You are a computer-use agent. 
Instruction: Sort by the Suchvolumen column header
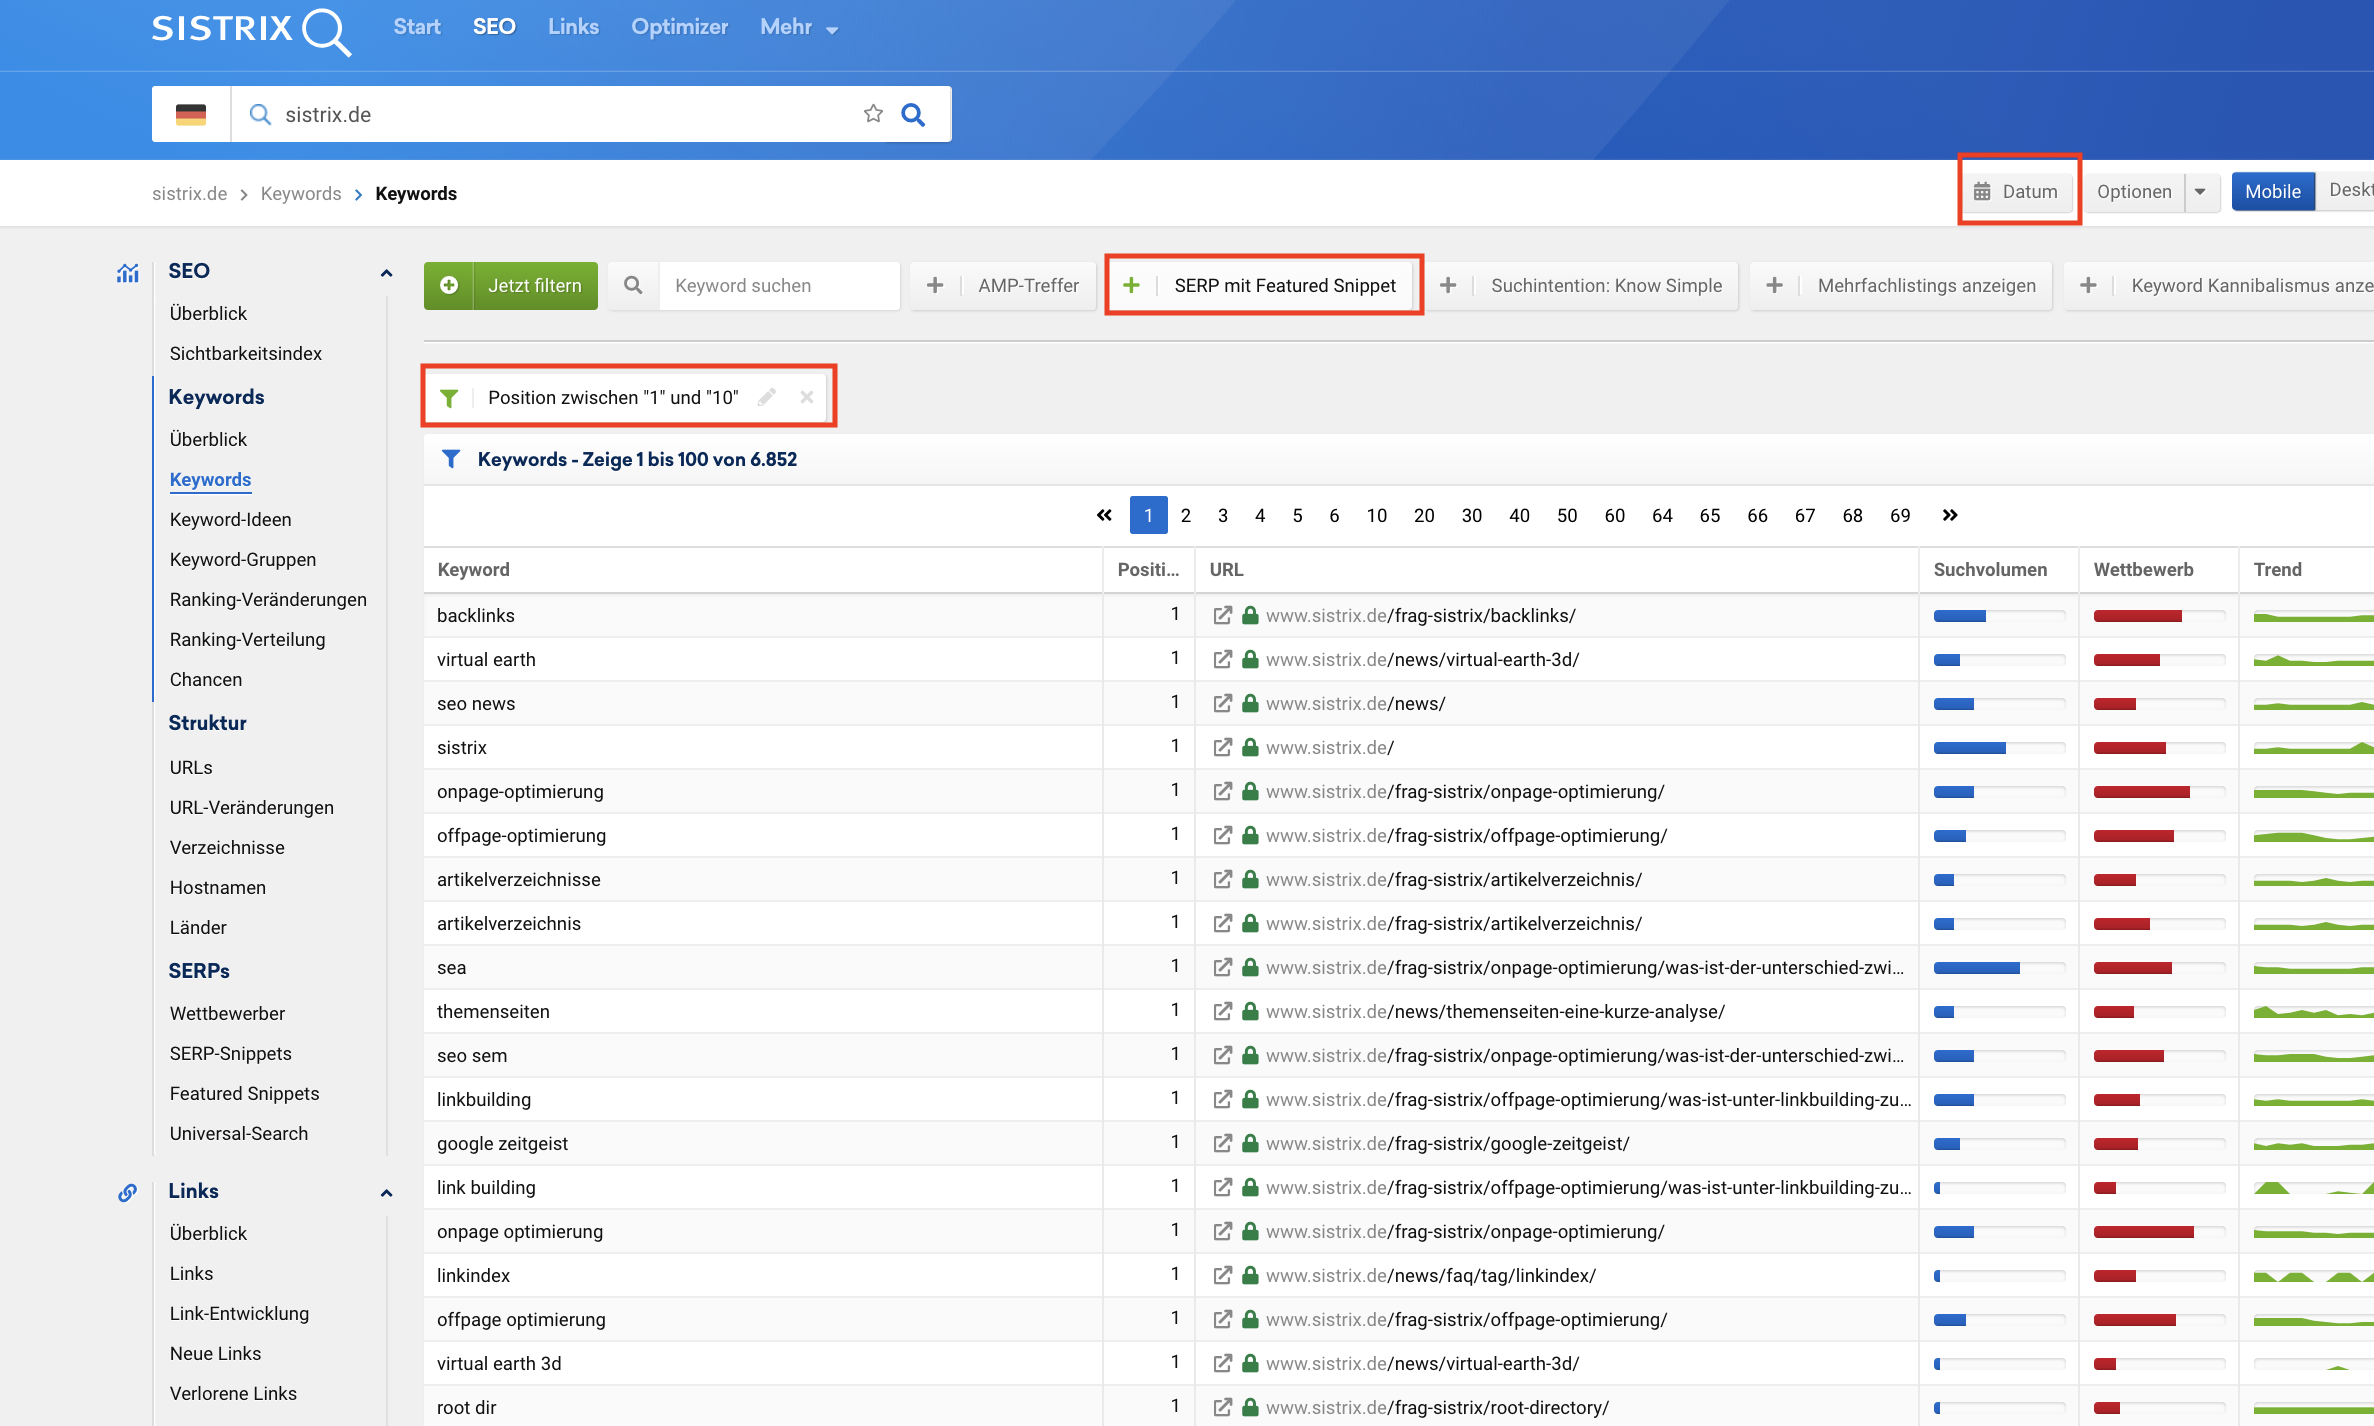click(x=1990, y=569)
